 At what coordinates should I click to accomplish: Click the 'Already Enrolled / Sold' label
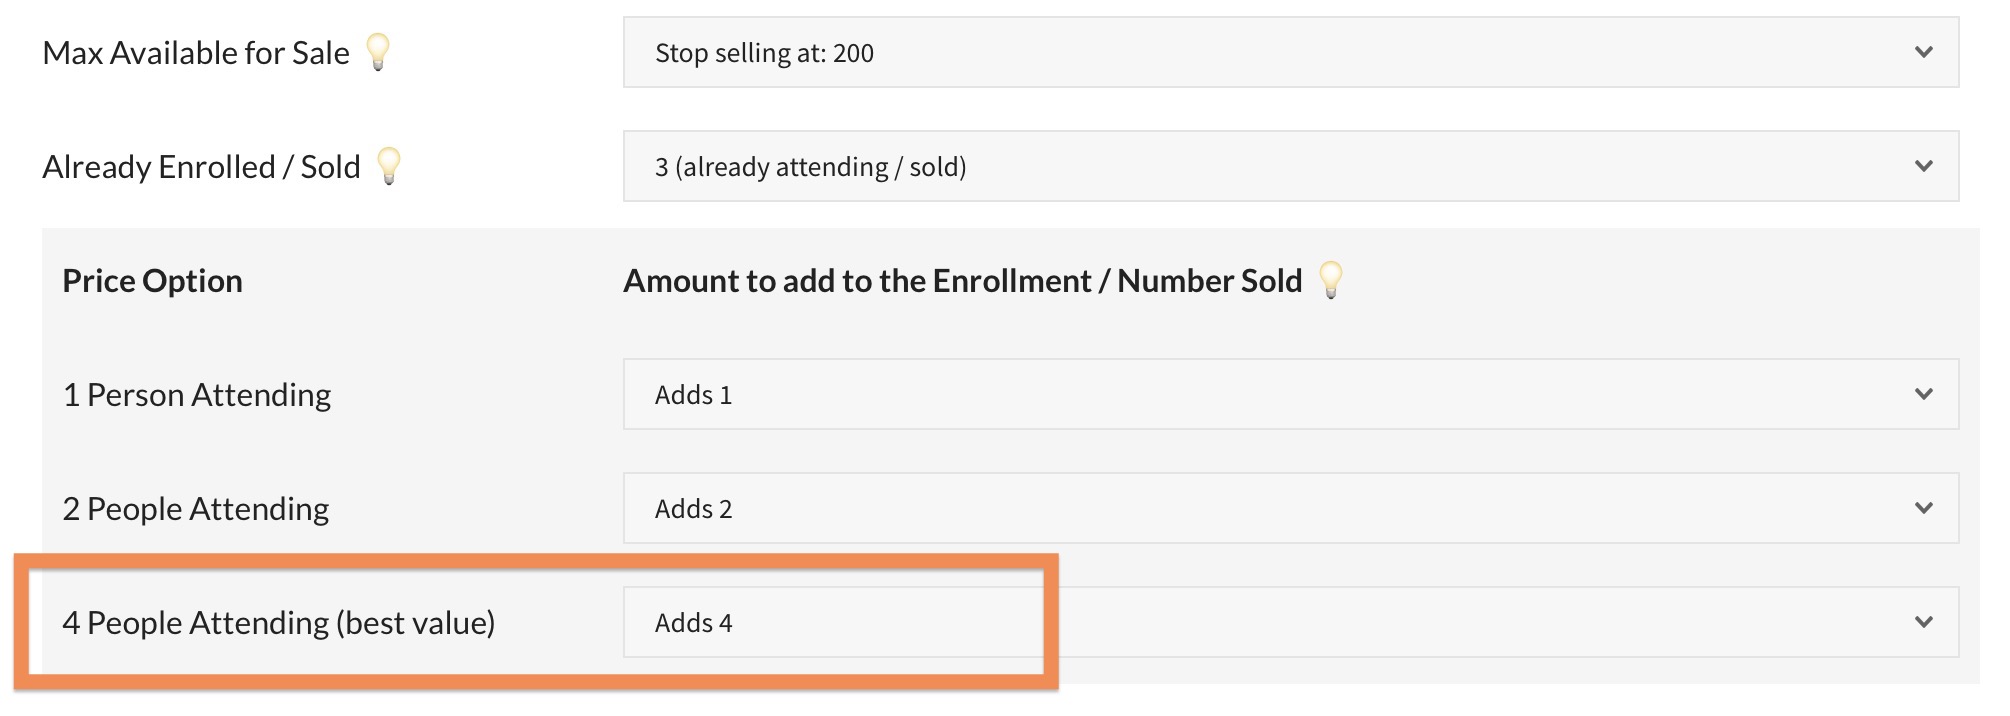(x=201, y=167)
